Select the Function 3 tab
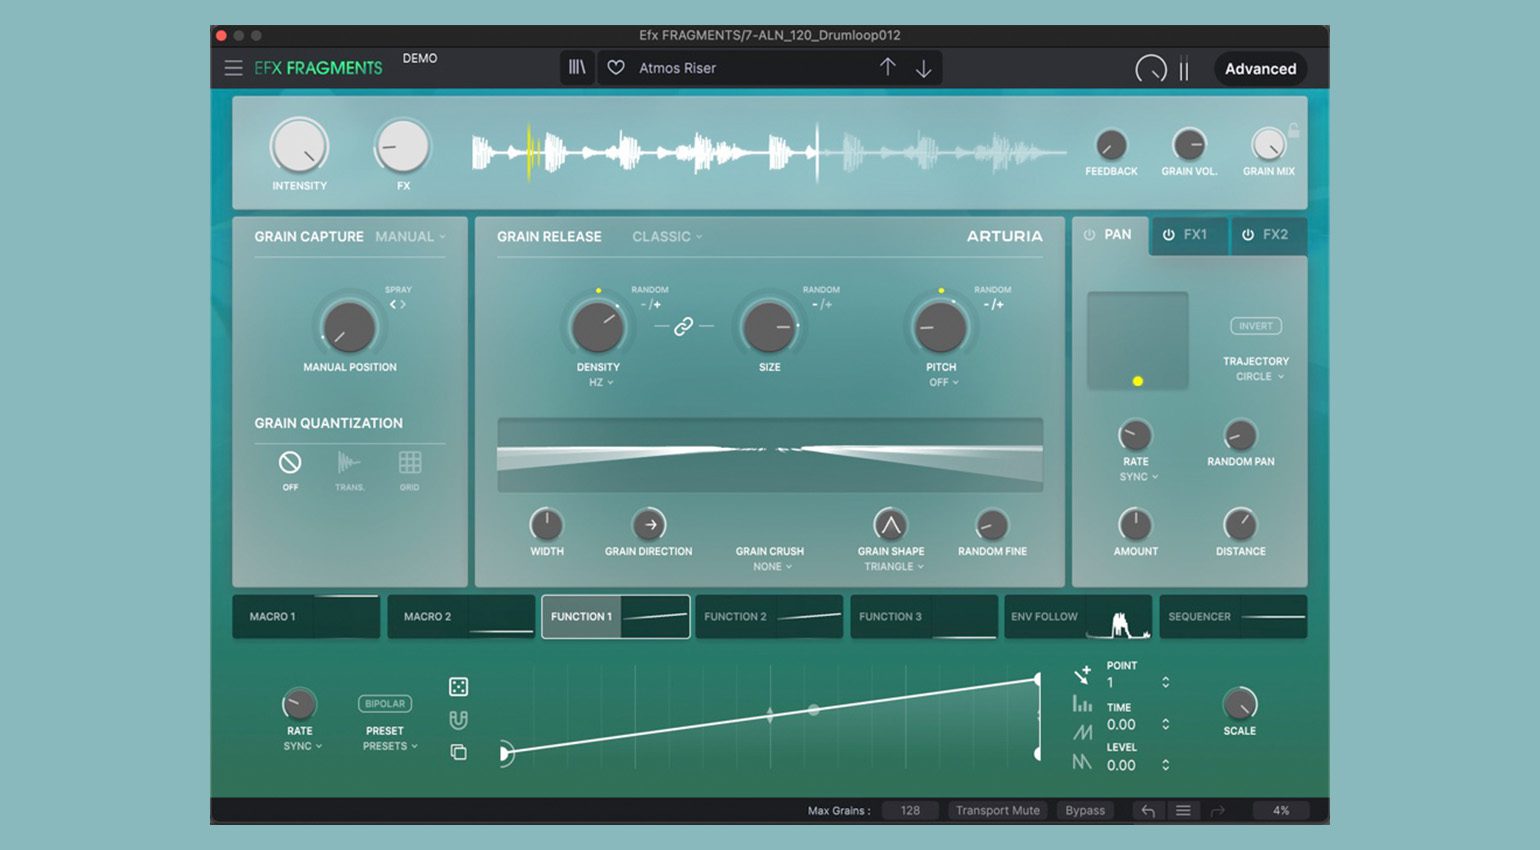This screenshot has width=1540, height=850. (924, 616)
